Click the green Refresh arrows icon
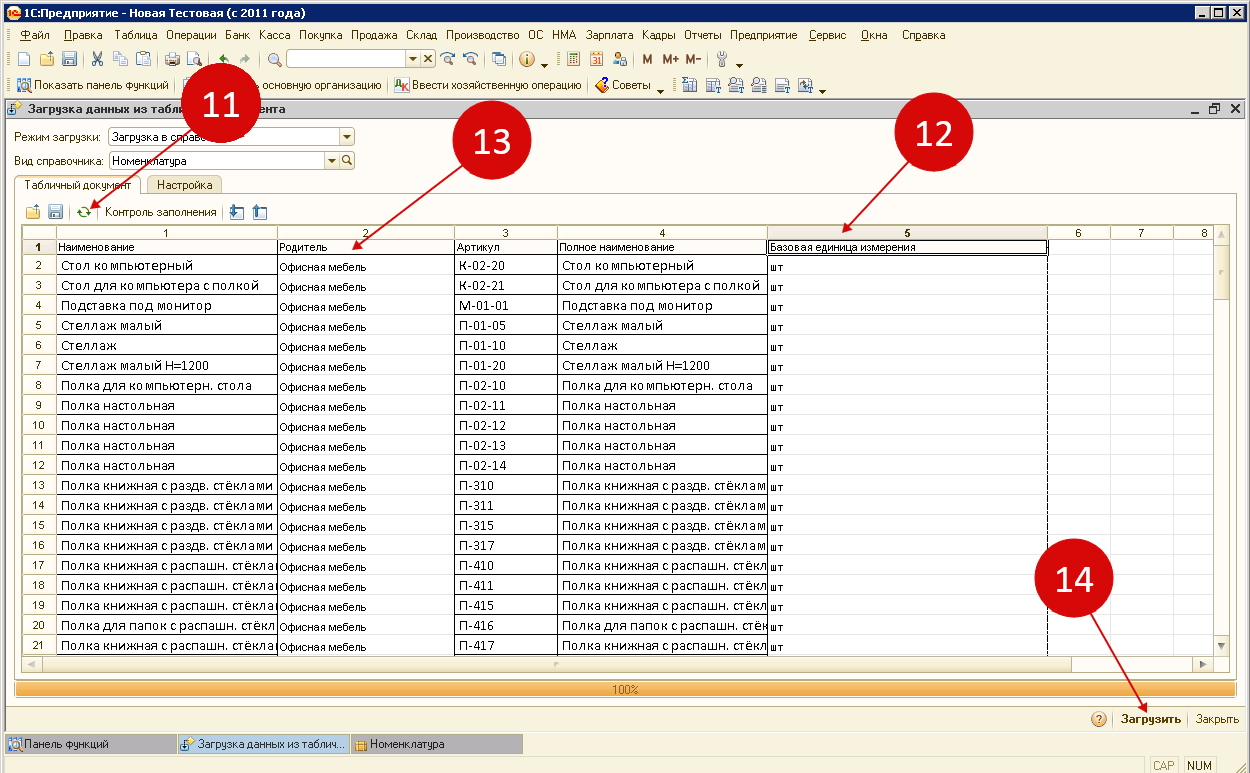This screenshot has width=1250, height=773. 85,211
